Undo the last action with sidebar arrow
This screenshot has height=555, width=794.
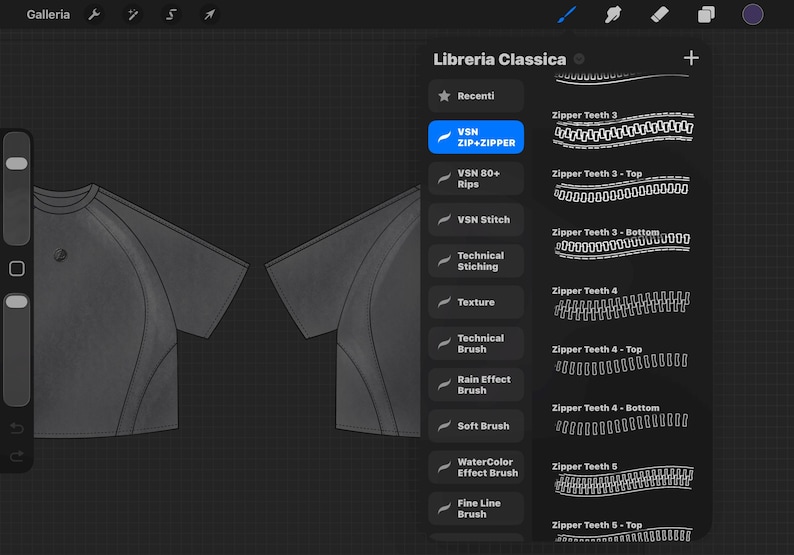(17, 428)
